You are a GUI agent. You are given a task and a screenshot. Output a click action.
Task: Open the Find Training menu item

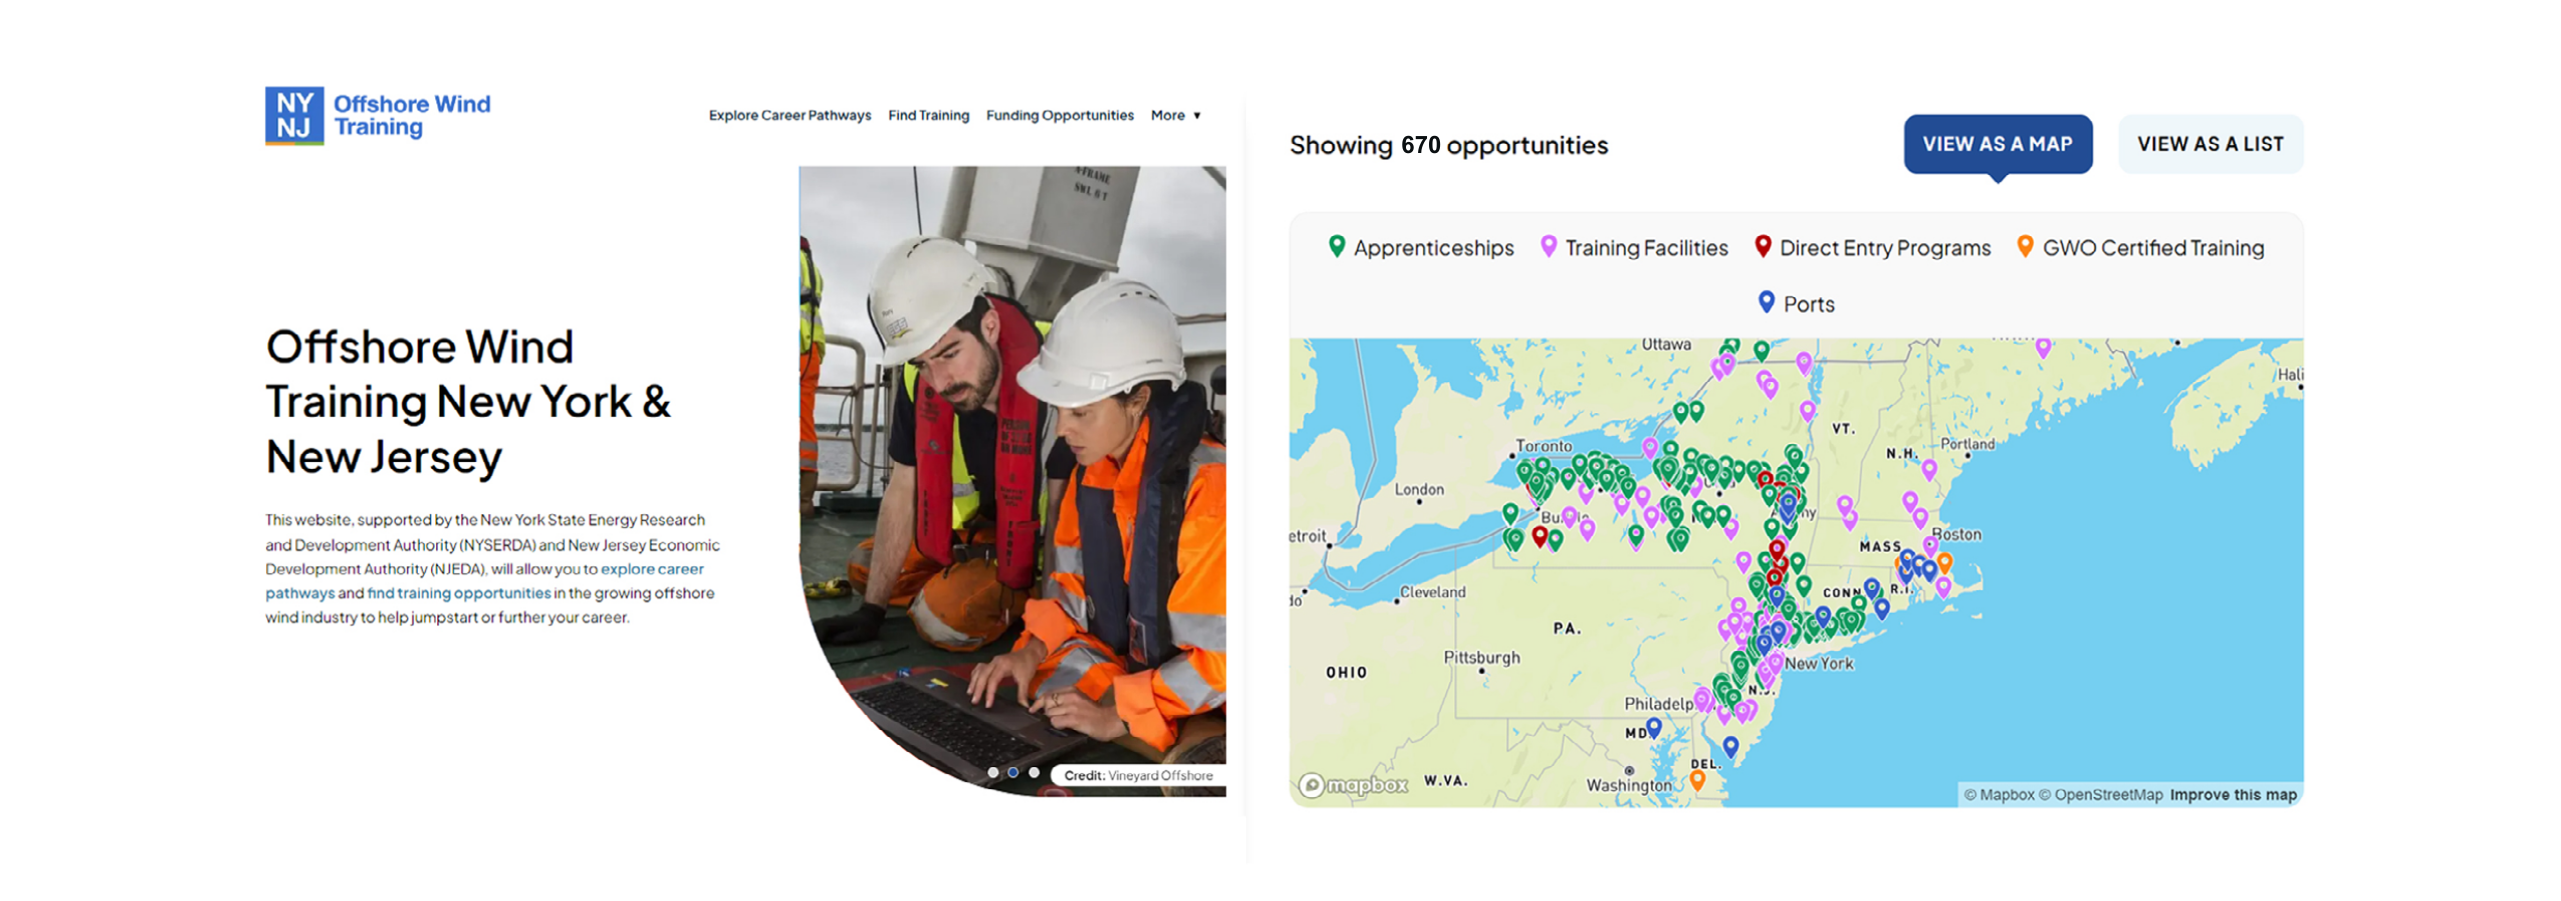pyautogui.click(x=928, y=115)
